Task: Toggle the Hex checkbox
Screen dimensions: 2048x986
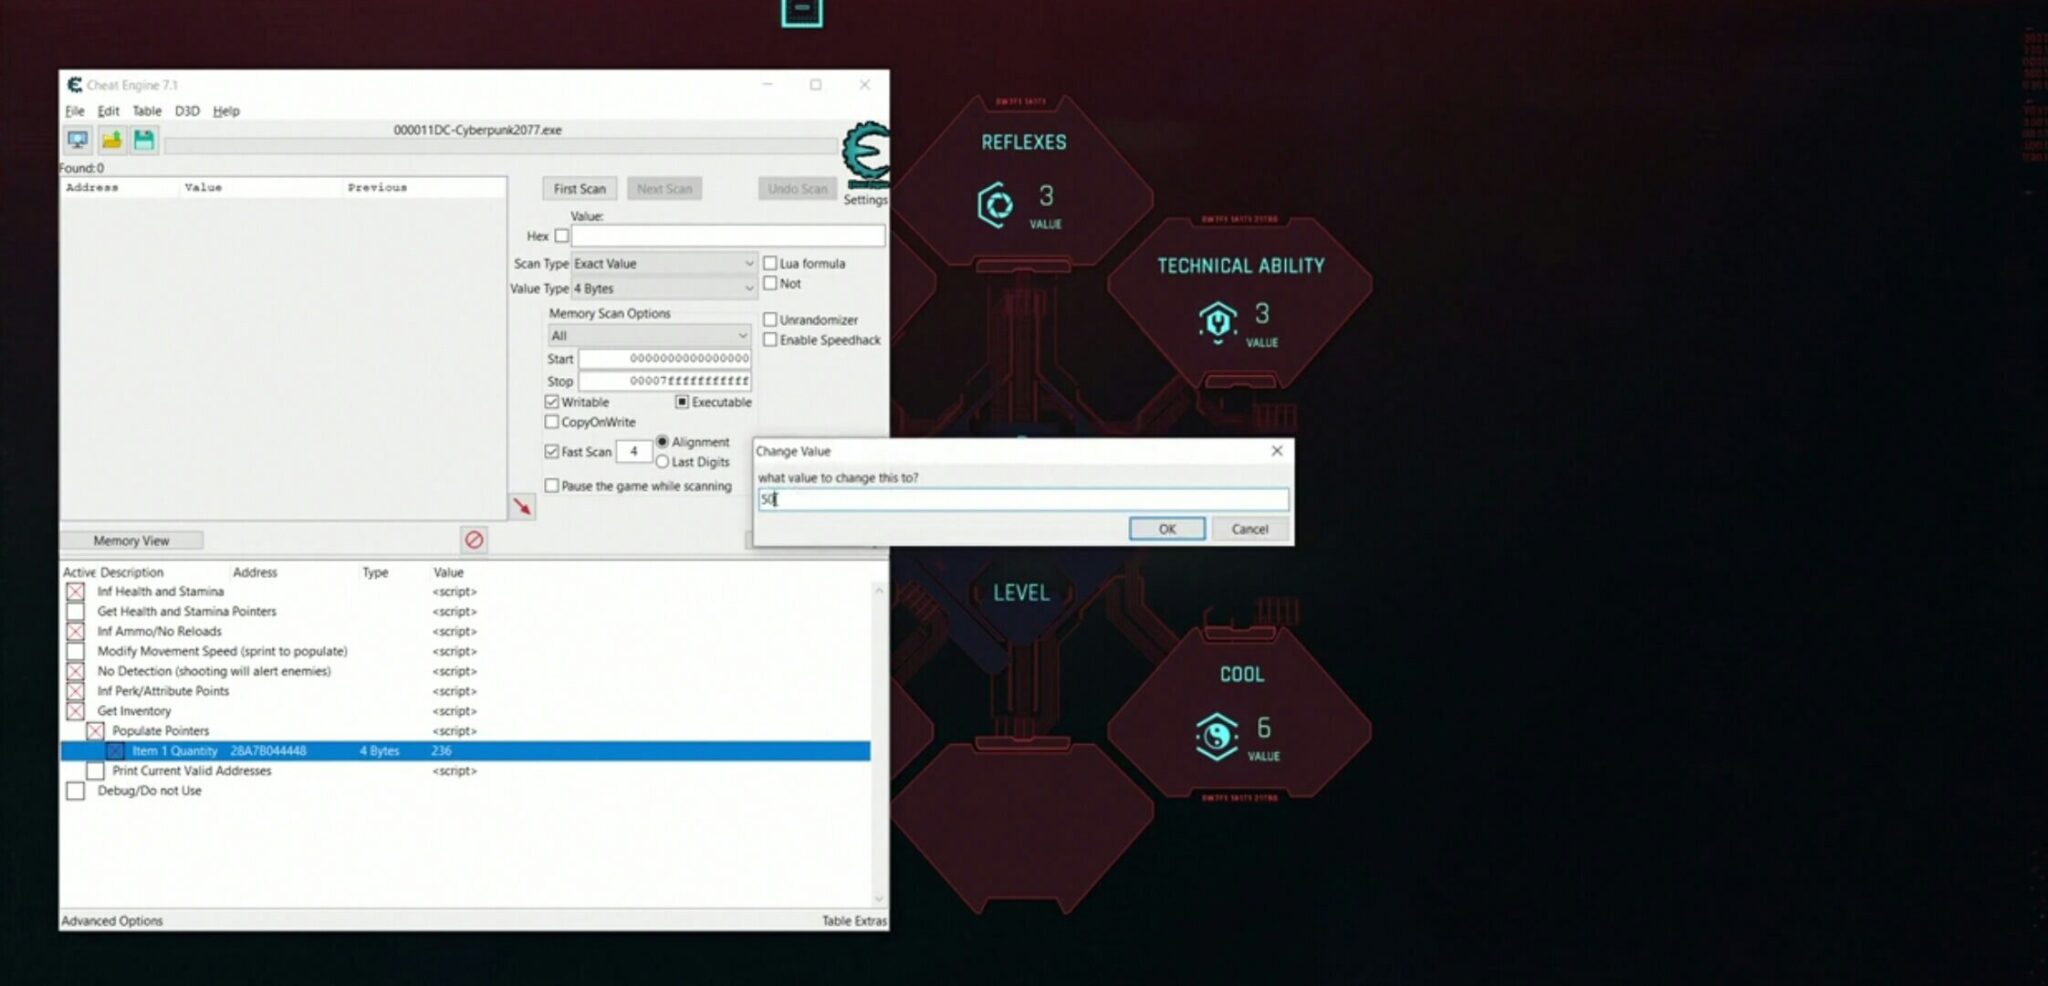Action: (x=562, y=236)
